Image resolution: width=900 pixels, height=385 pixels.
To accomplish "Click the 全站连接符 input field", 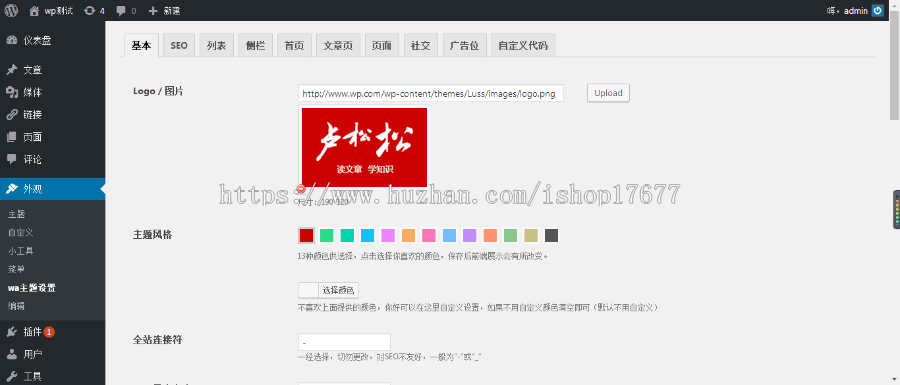I will [x=344, y=342].
